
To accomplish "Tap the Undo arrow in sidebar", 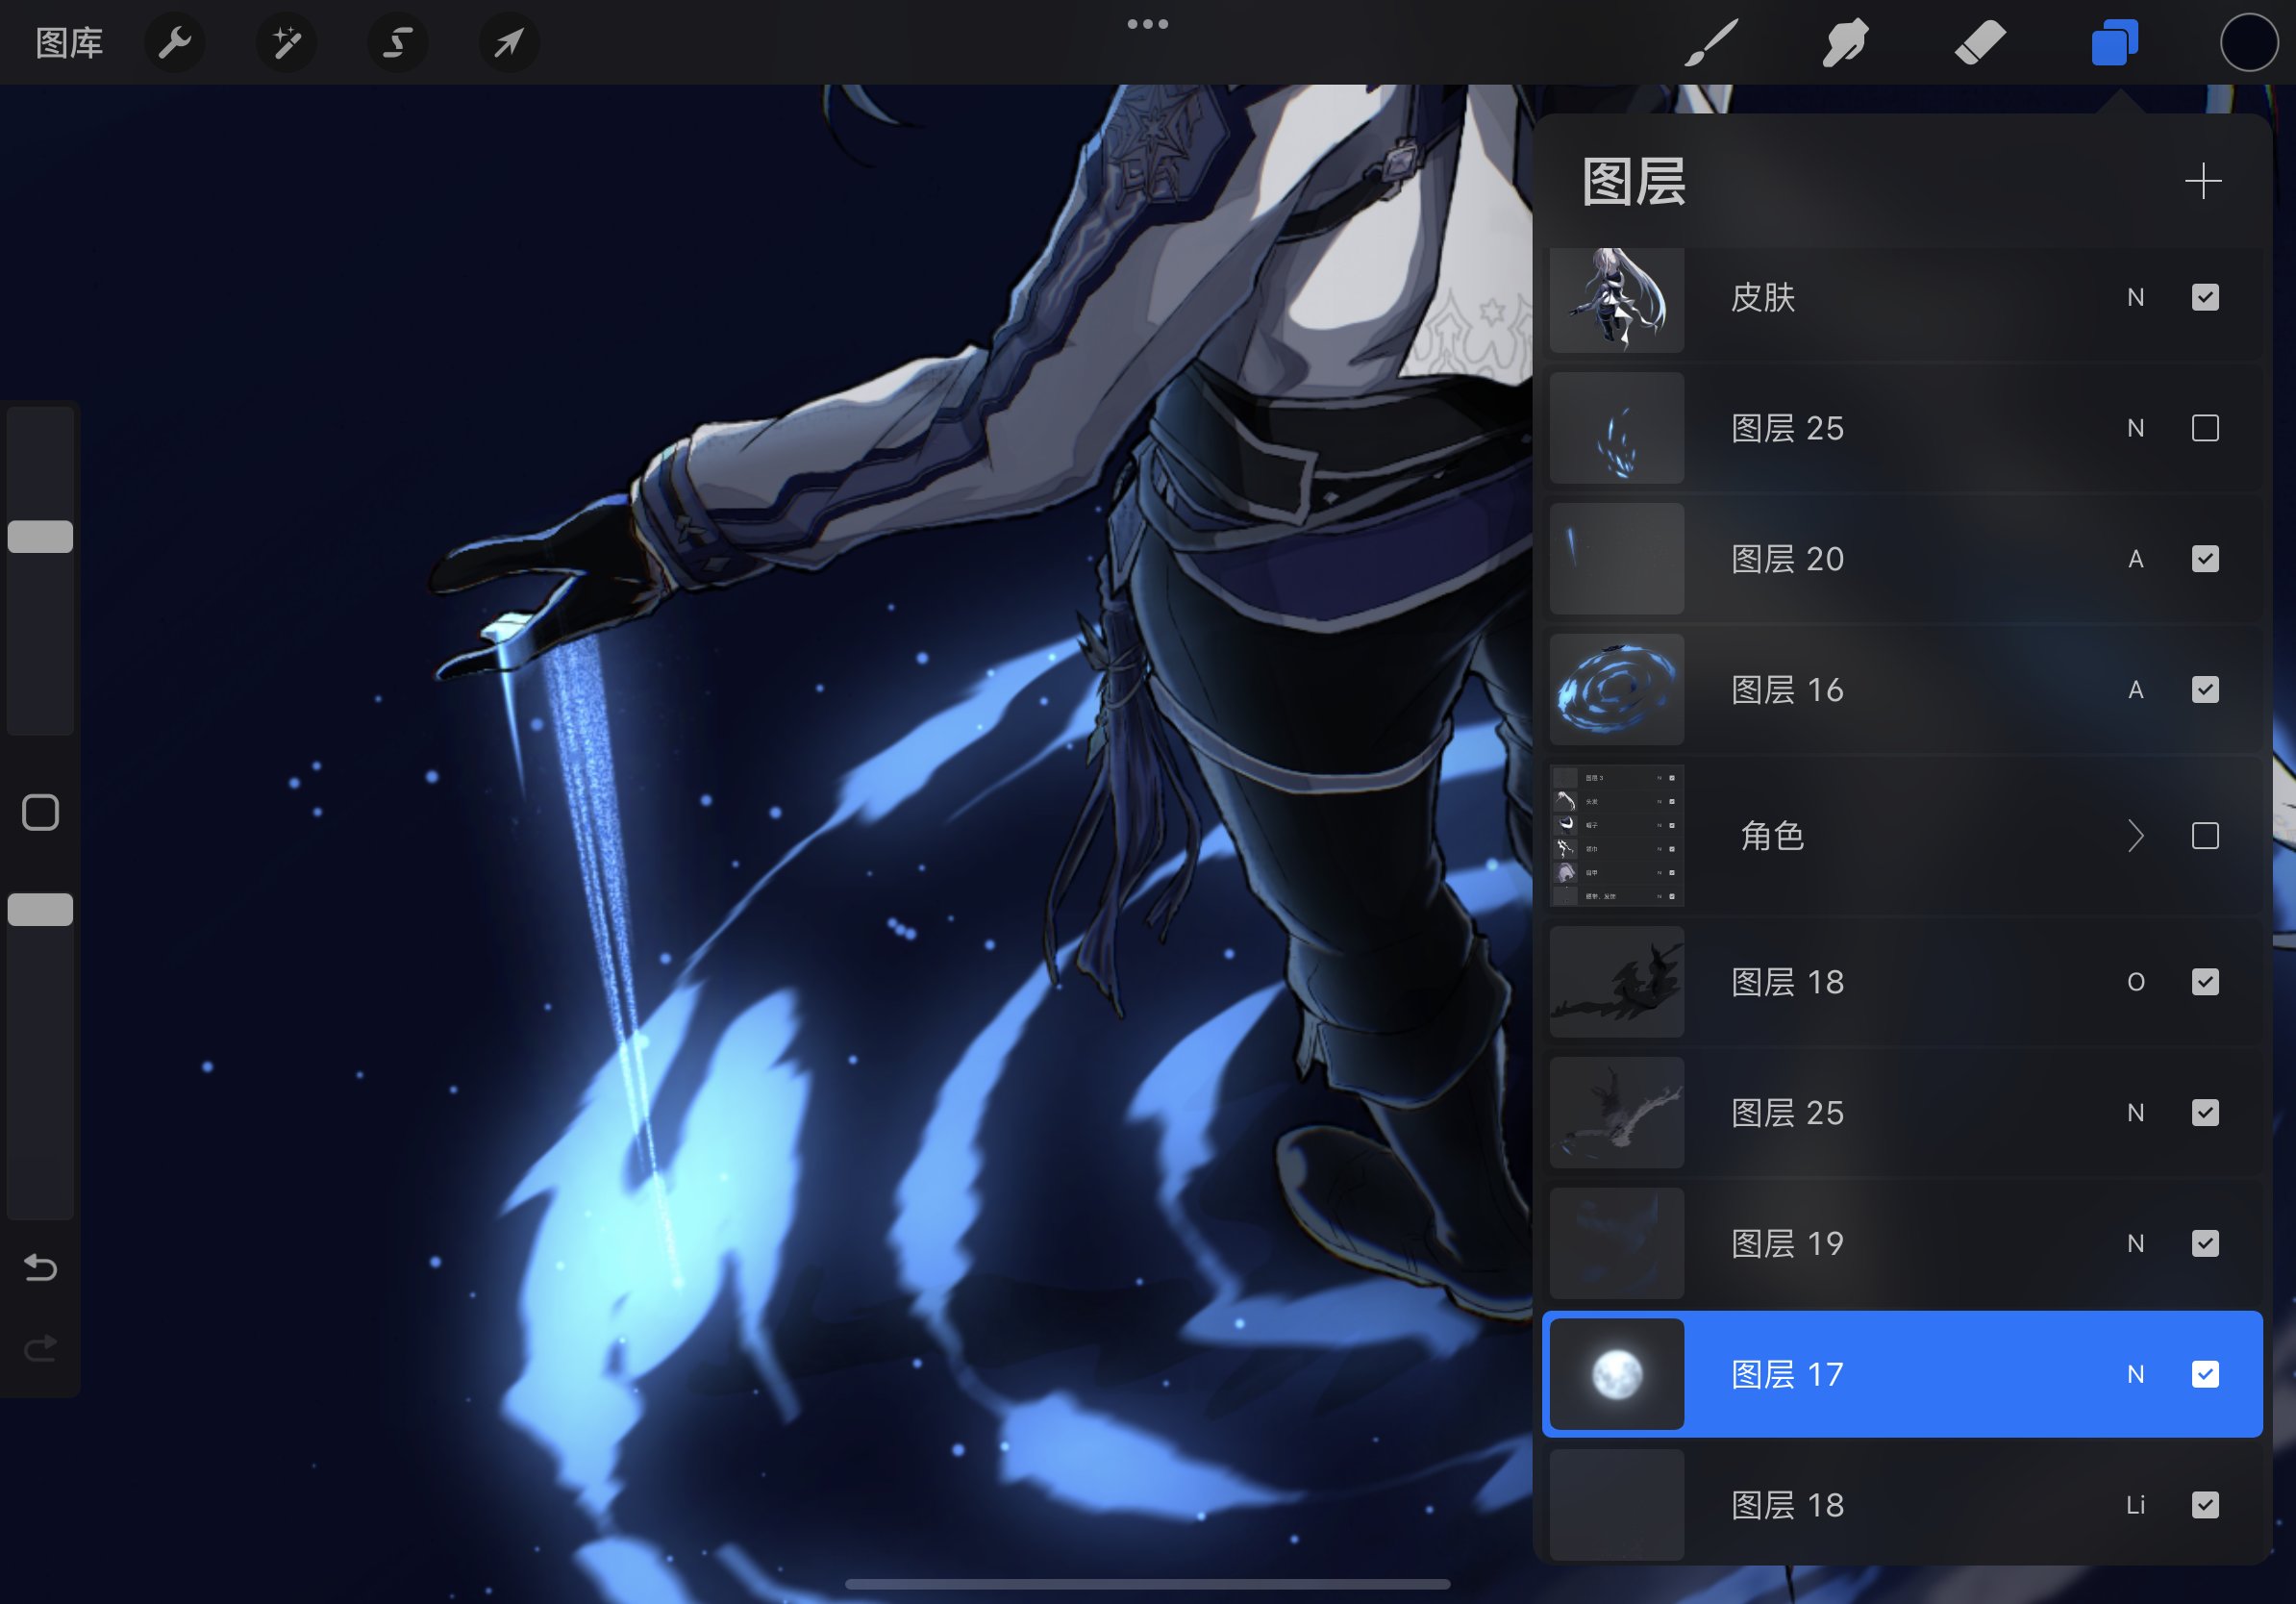I will pyautogui.click(x=40, y=1268).
